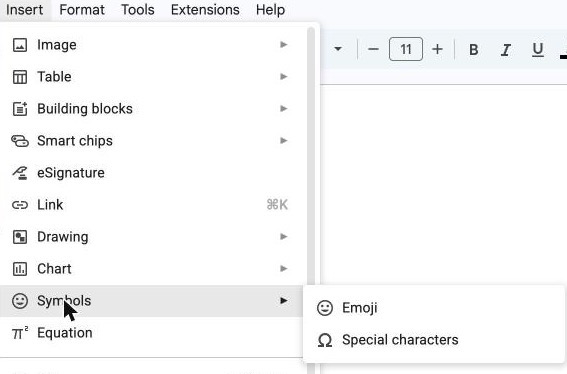Open the Tools menu
Screen dimensions: 567x374
pos(138,10)
